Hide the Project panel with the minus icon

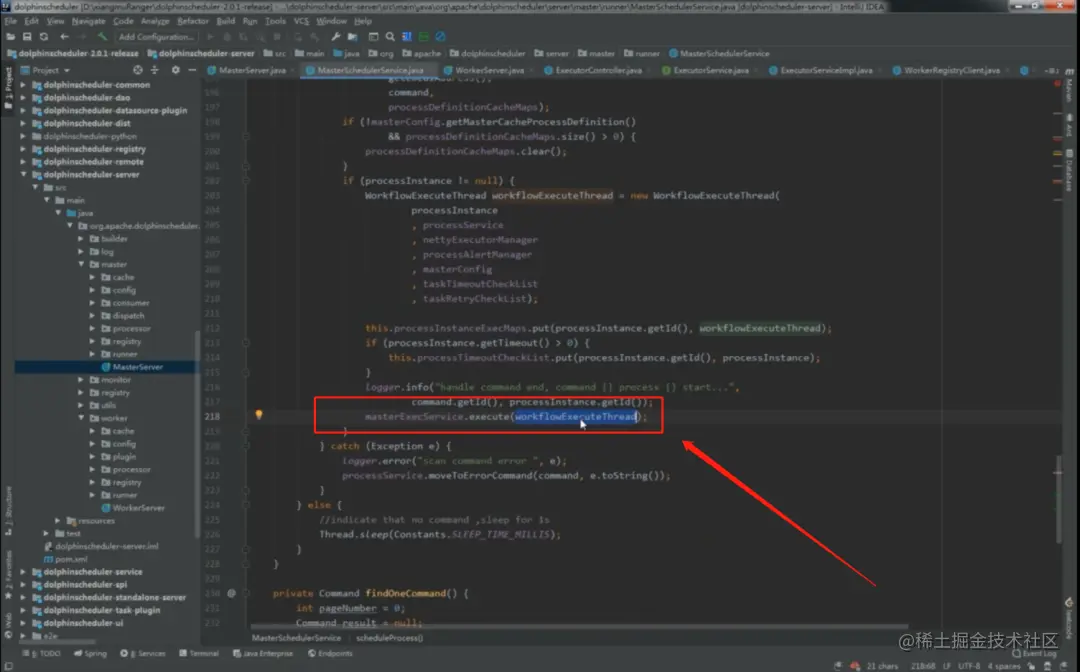(x=192, y=70)
